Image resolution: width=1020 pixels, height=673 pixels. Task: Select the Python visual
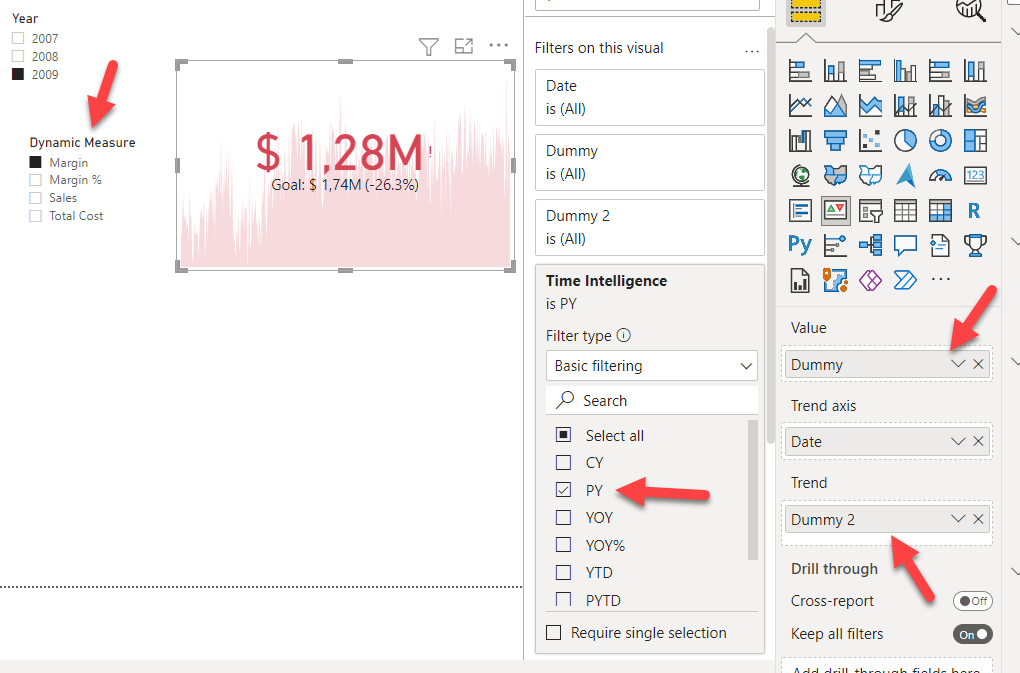pos(800,245)
